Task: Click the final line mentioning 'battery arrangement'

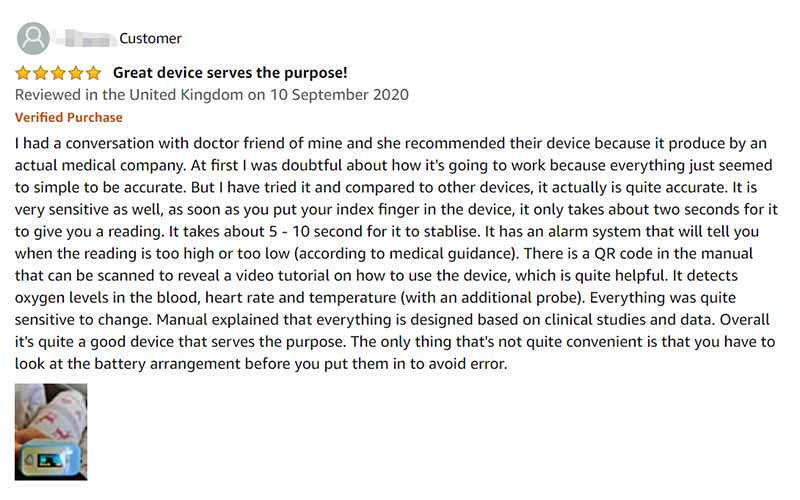Action: (261, 364)
